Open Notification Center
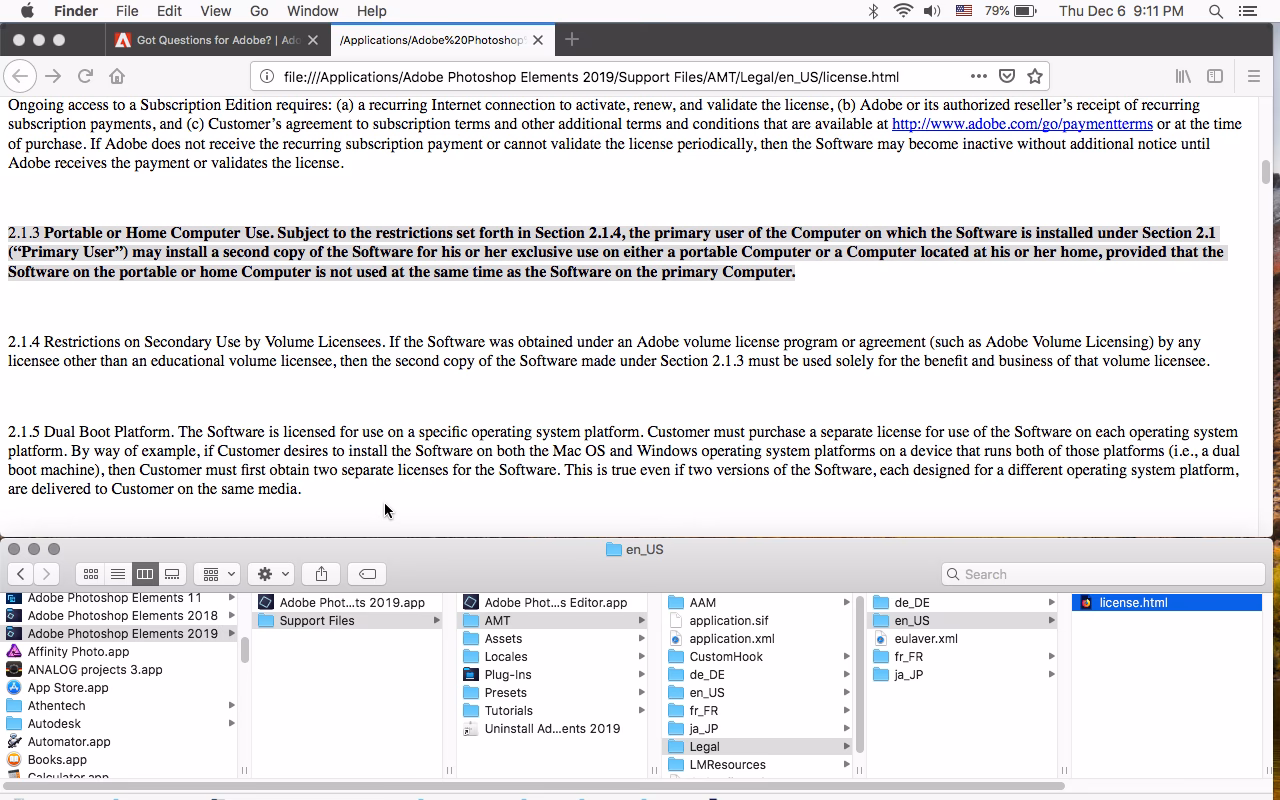The image size is (1280, 800). [x=1247, y=11]
